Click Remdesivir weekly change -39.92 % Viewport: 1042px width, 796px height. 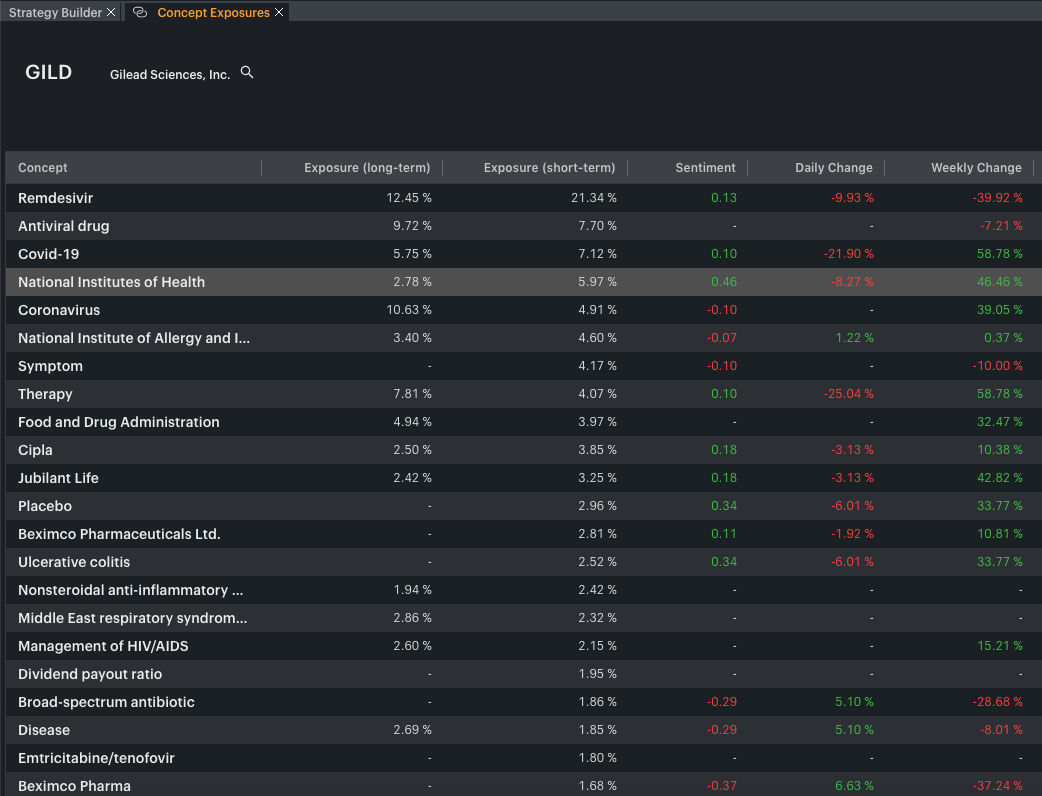[997, 198]
